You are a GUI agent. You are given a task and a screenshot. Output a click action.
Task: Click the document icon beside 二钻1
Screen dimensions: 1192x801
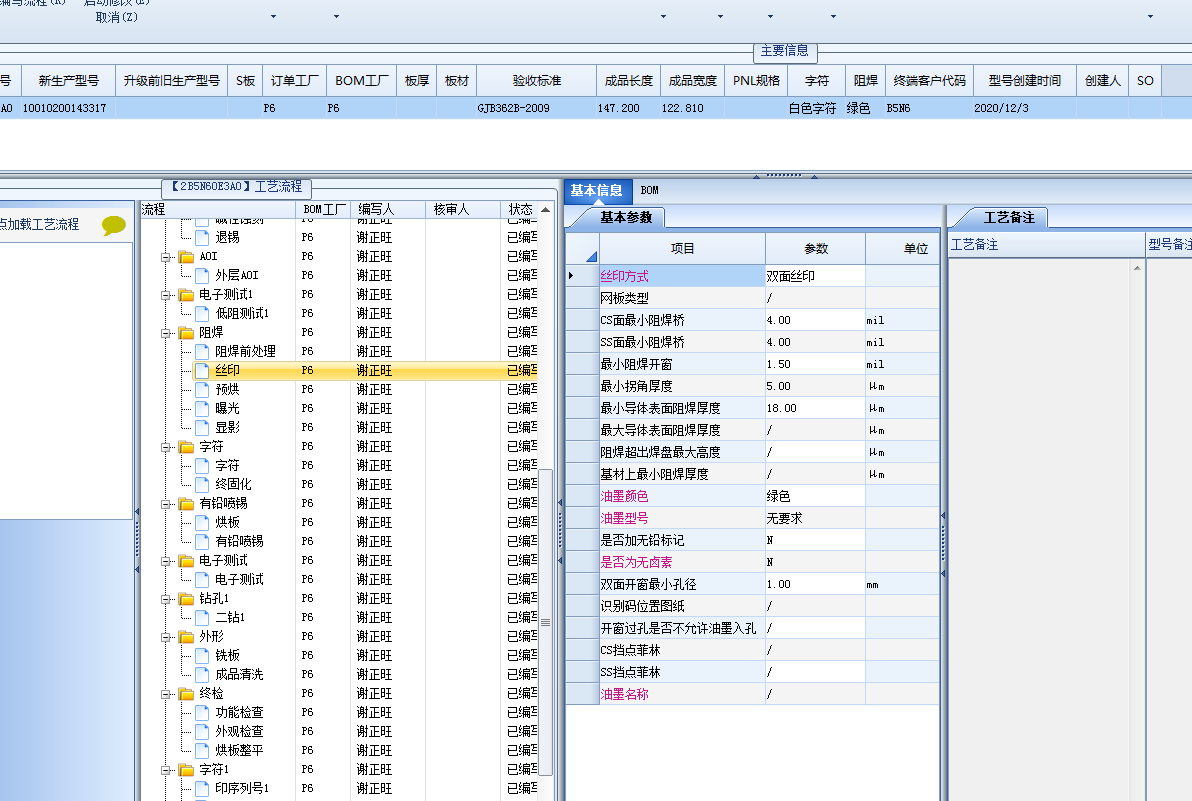click(x=202, y=617)
